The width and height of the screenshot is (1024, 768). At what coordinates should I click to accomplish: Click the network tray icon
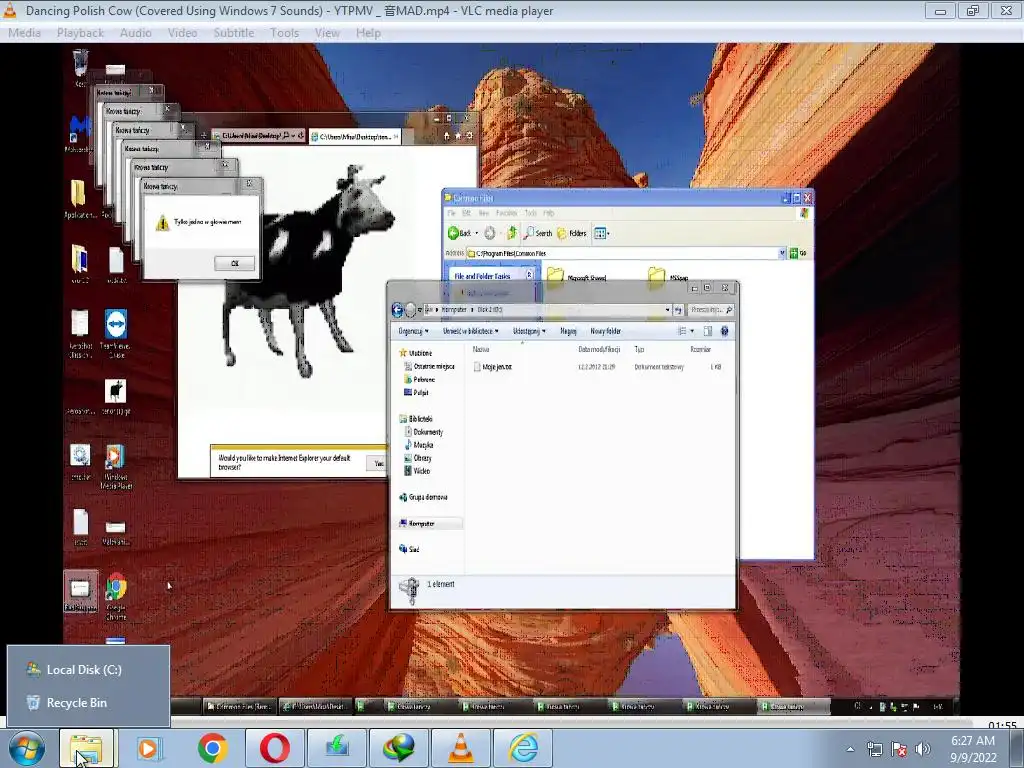click(874, 750)
